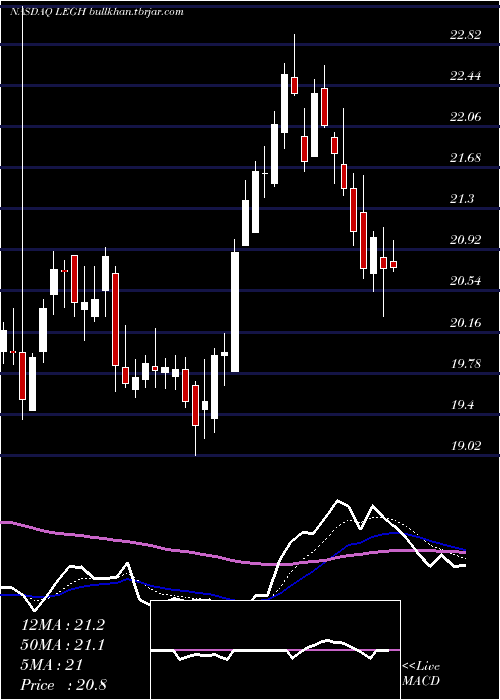Select the 22.44 price axis label
The image size is (500, 700).
click(x=466, y=76)
